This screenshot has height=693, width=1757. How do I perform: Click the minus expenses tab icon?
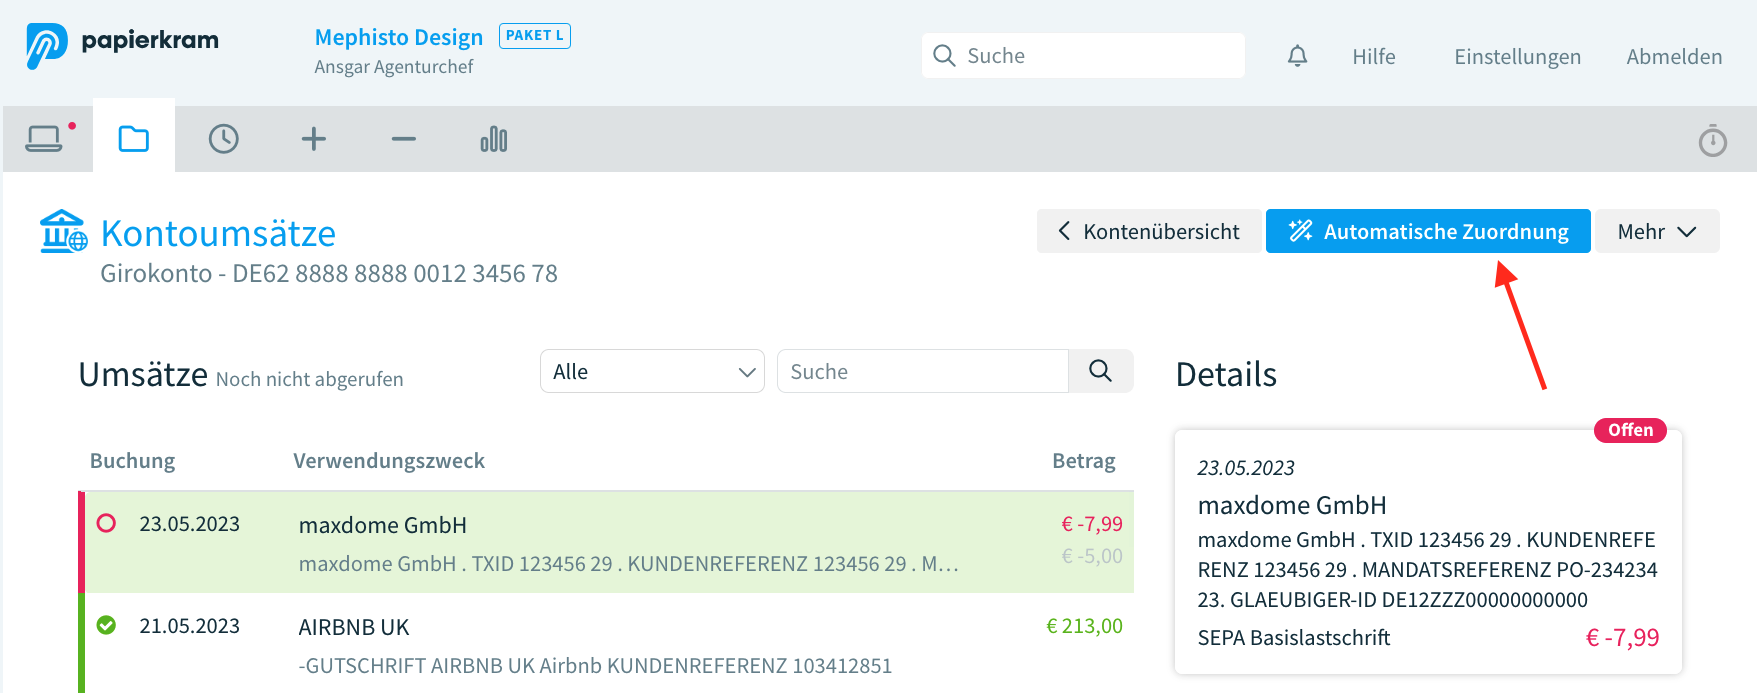(403, 139)
